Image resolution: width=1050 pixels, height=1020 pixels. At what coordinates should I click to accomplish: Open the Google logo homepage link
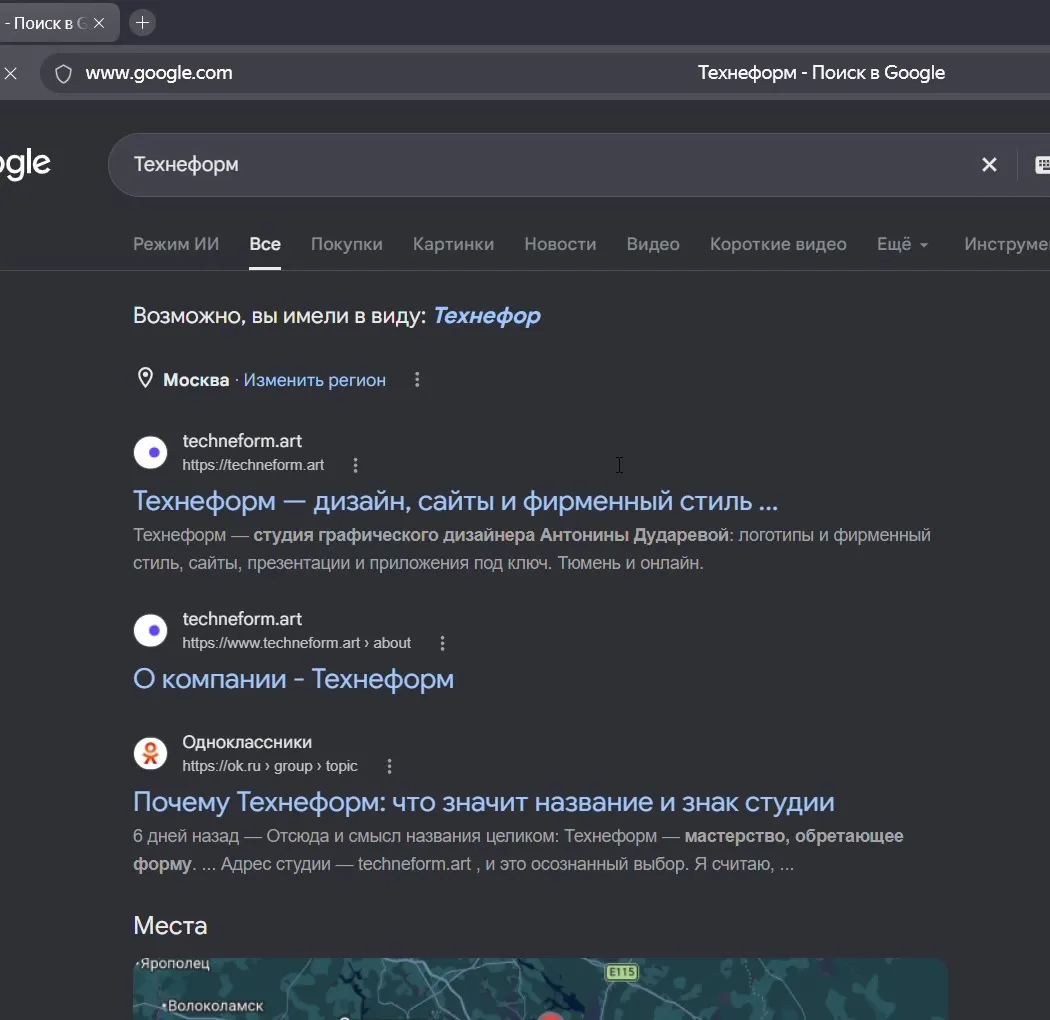click(25, 165)
